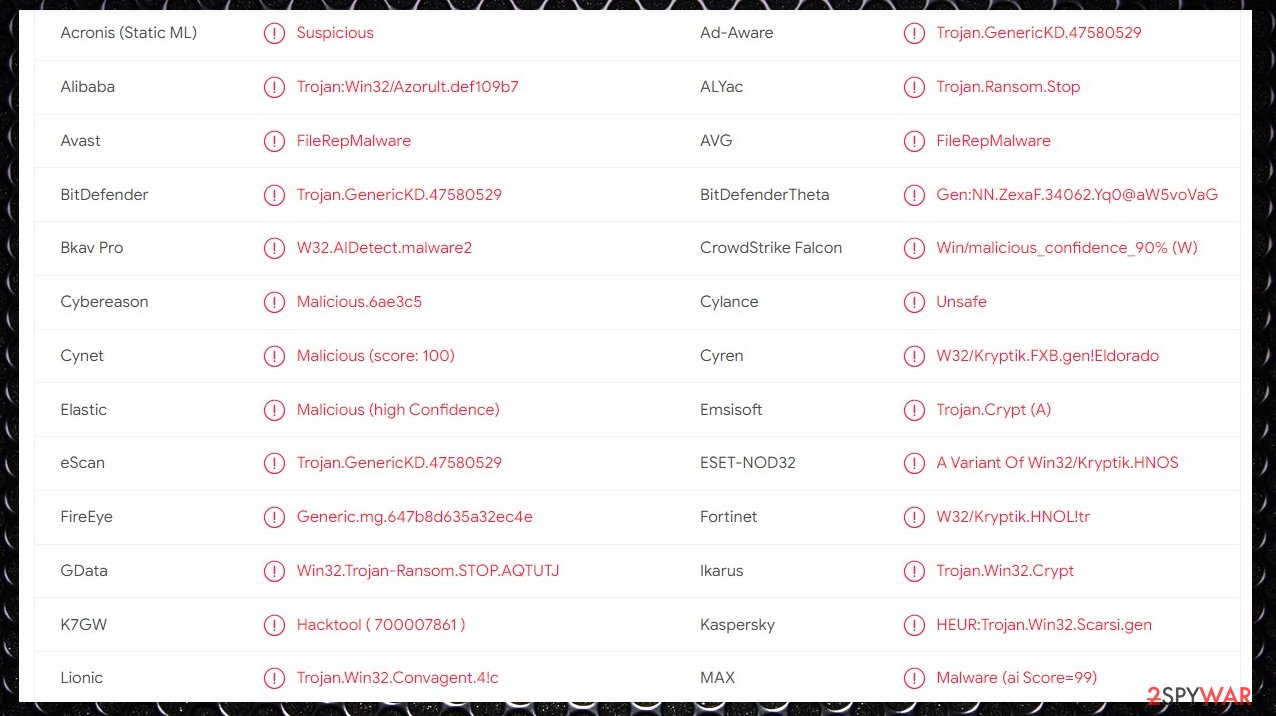Click the W32.AIDetect.malware2 detection name

click(x=384, y=248)
